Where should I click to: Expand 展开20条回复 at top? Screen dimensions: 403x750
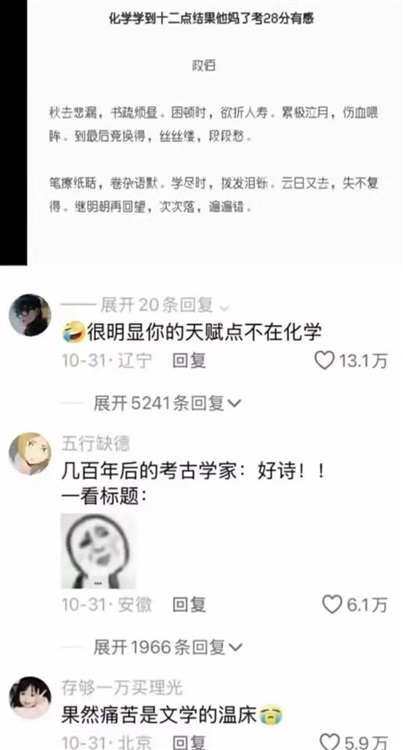165,304
